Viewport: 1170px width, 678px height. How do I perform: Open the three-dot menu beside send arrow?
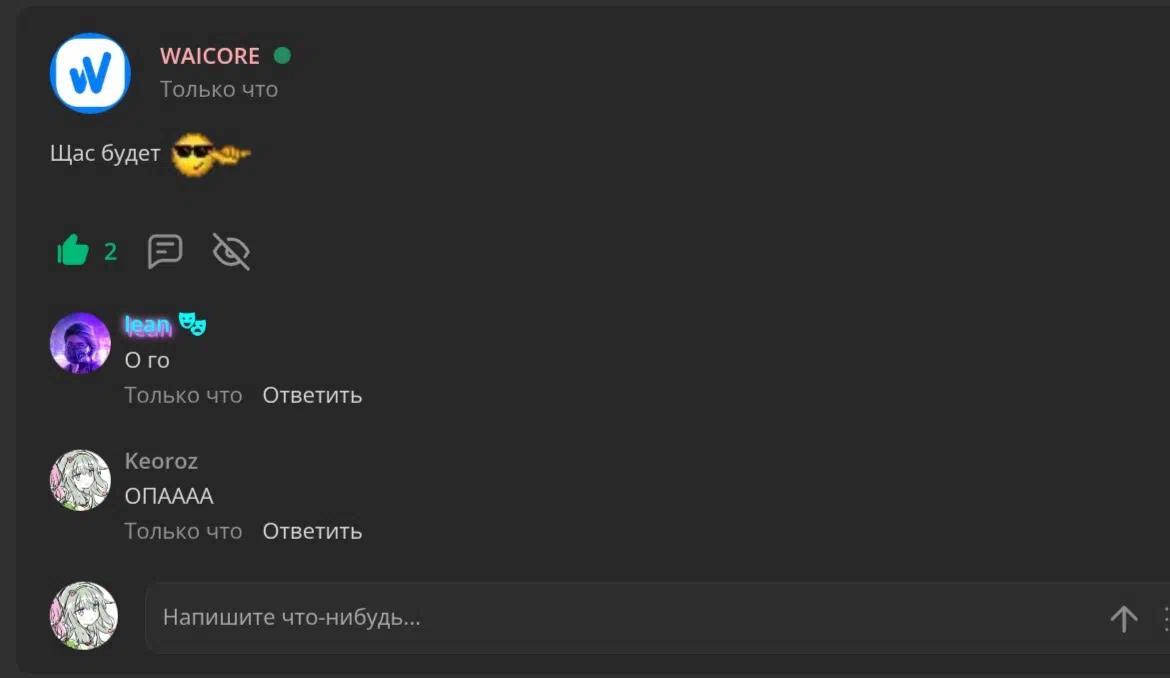pyautogui.click(x=1165, y=619)
